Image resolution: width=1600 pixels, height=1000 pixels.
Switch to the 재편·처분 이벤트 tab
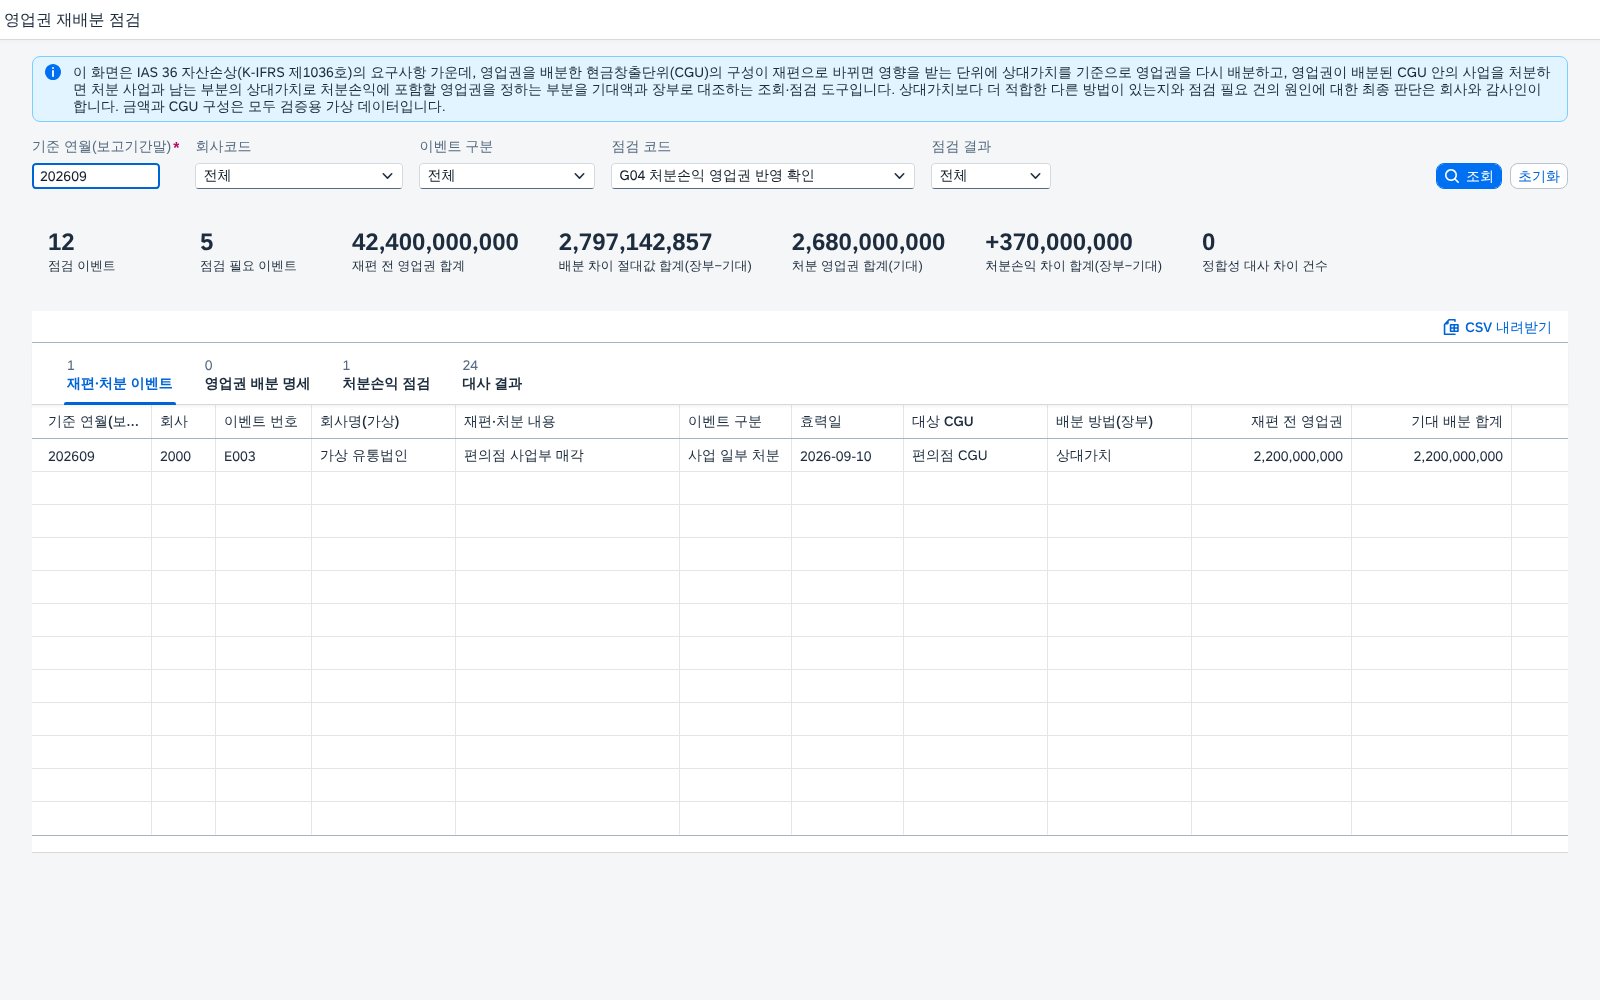coord(120,384)
